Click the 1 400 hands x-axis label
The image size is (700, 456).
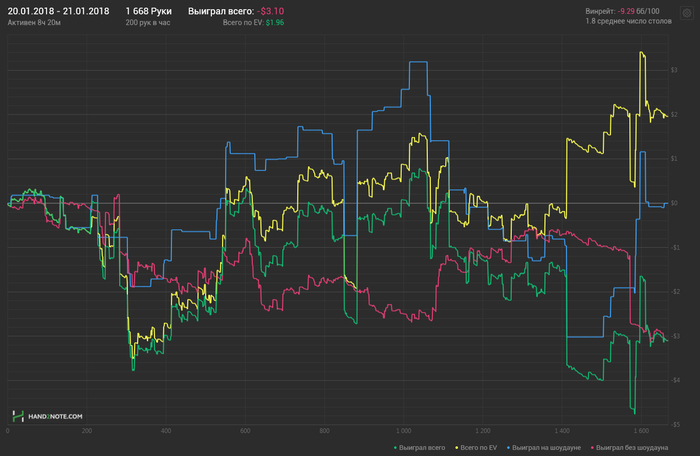point(562,431)
